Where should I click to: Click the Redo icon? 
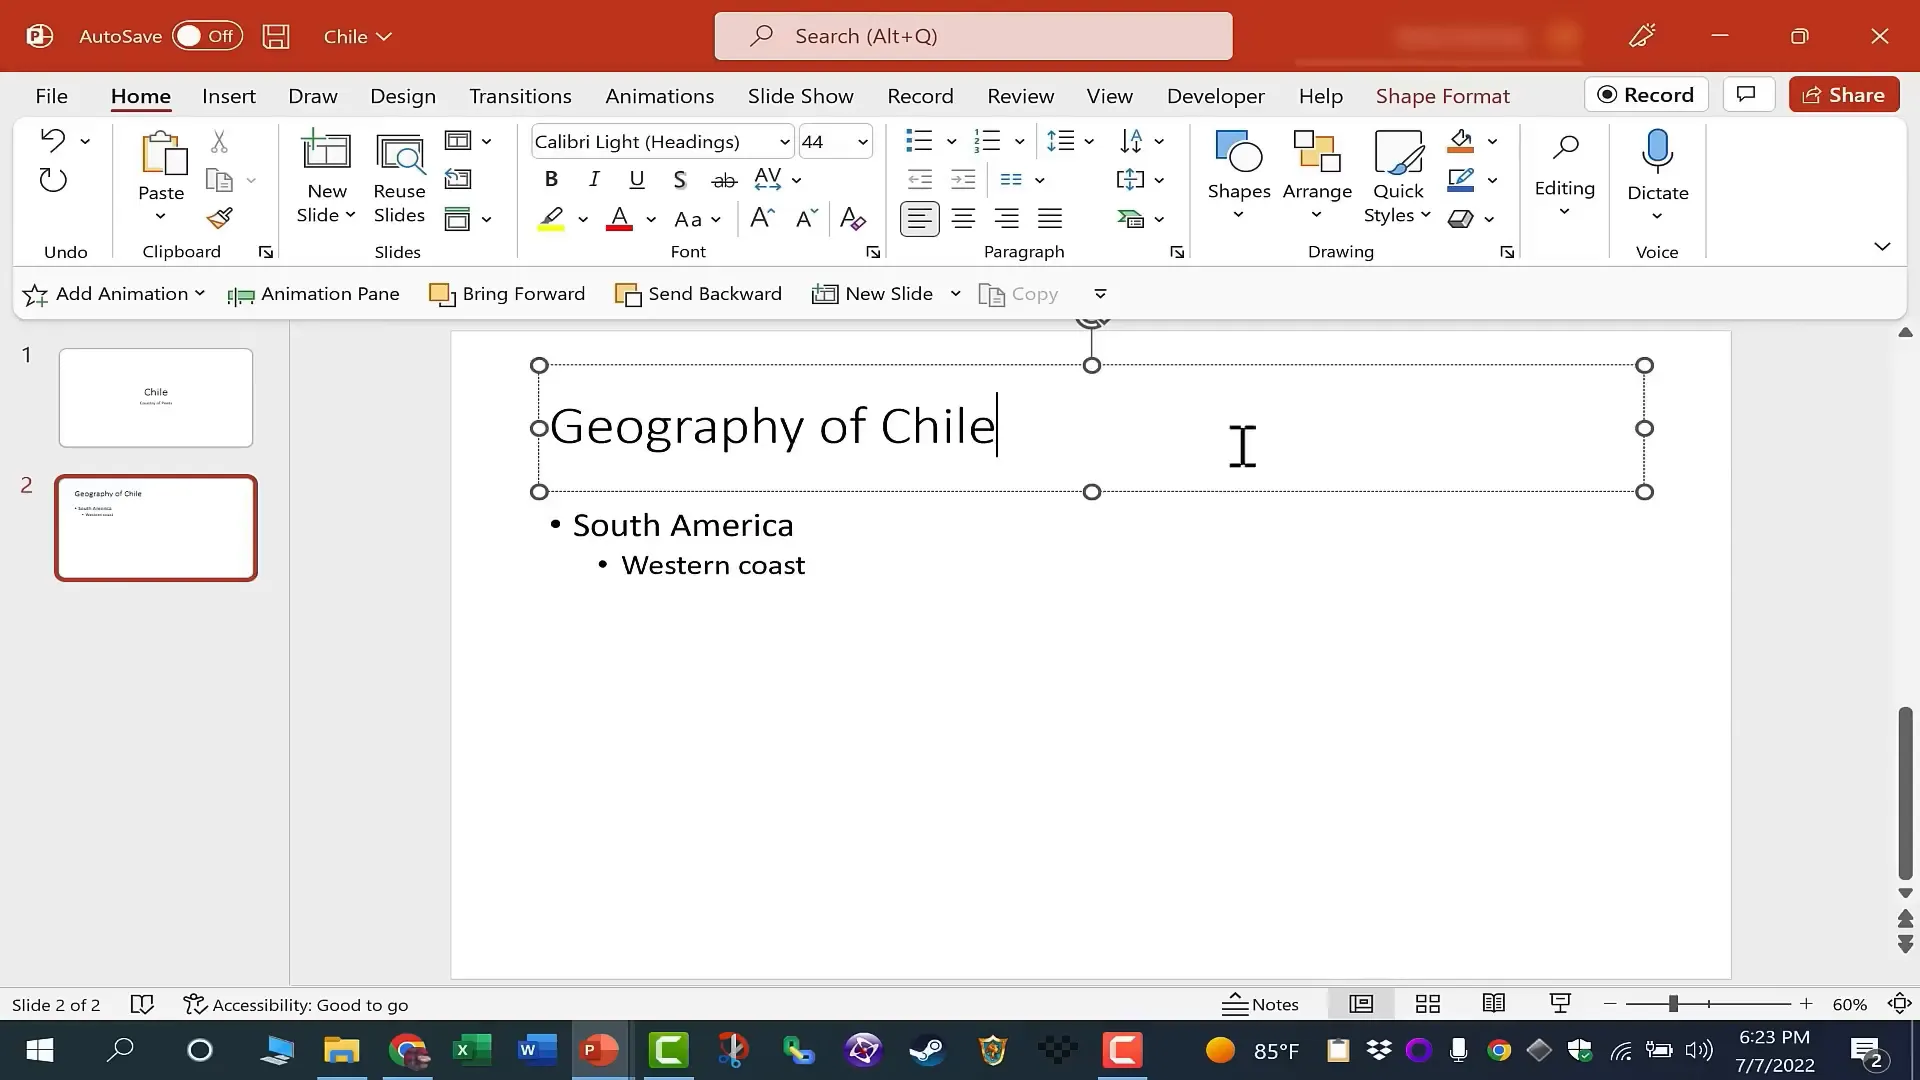[52, 180]
